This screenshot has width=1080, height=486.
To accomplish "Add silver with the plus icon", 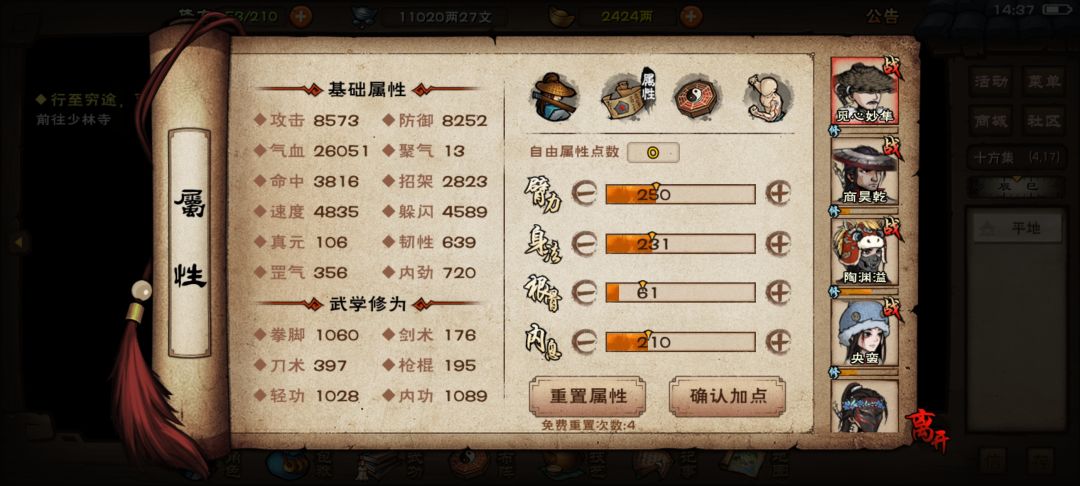I will [x=691, y=16].
